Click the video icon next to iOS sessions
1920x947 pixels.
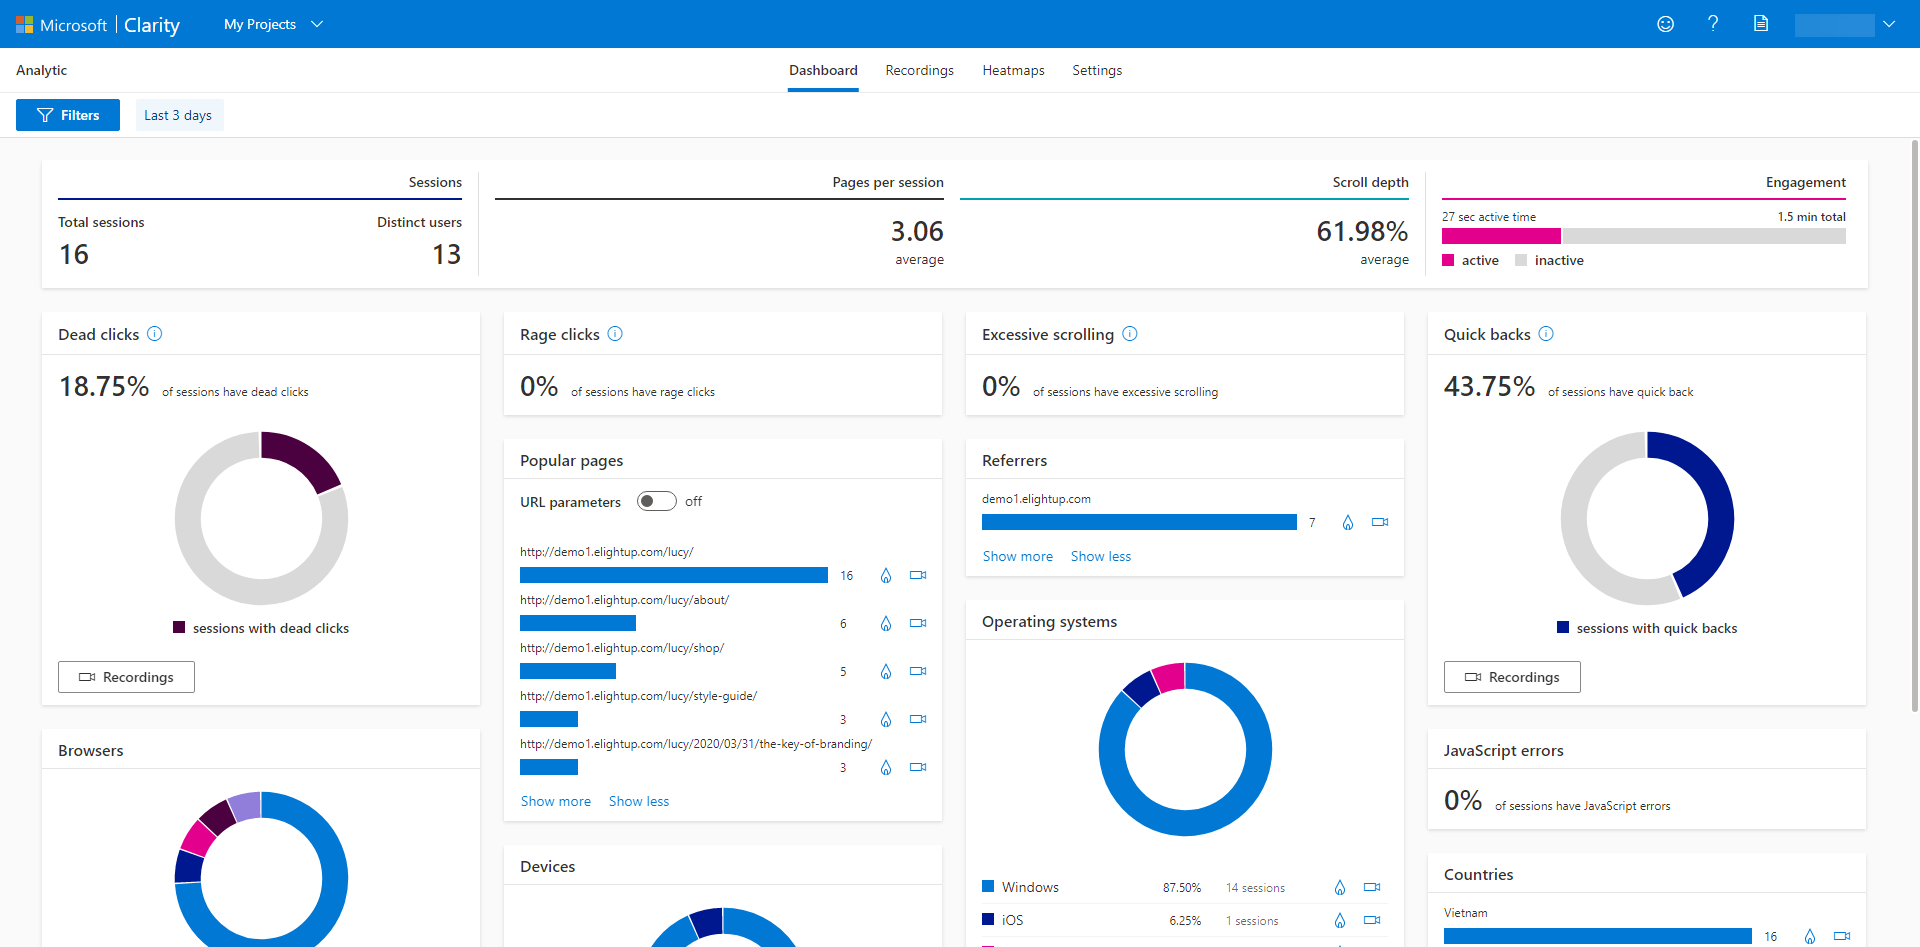pos(1371,920)
